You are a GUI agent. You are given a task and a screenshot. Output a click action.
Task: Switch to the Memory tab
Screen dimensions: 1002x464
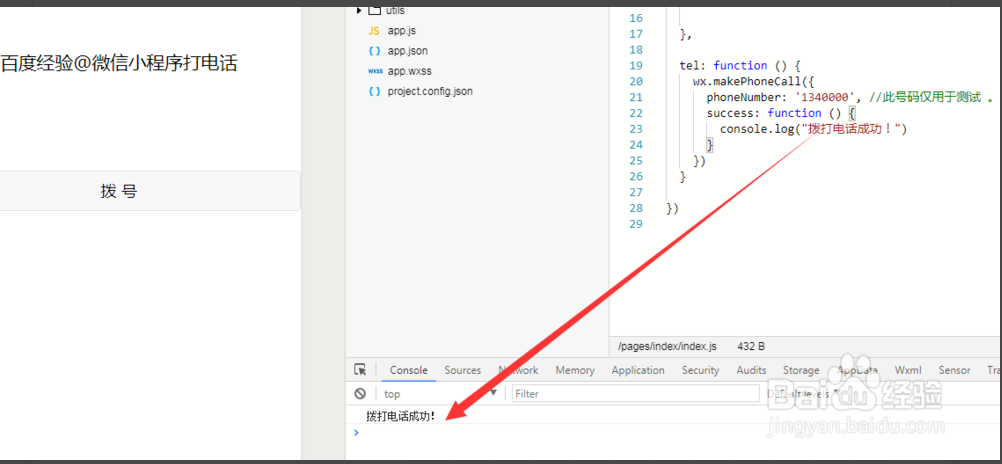tap(574, 370)
